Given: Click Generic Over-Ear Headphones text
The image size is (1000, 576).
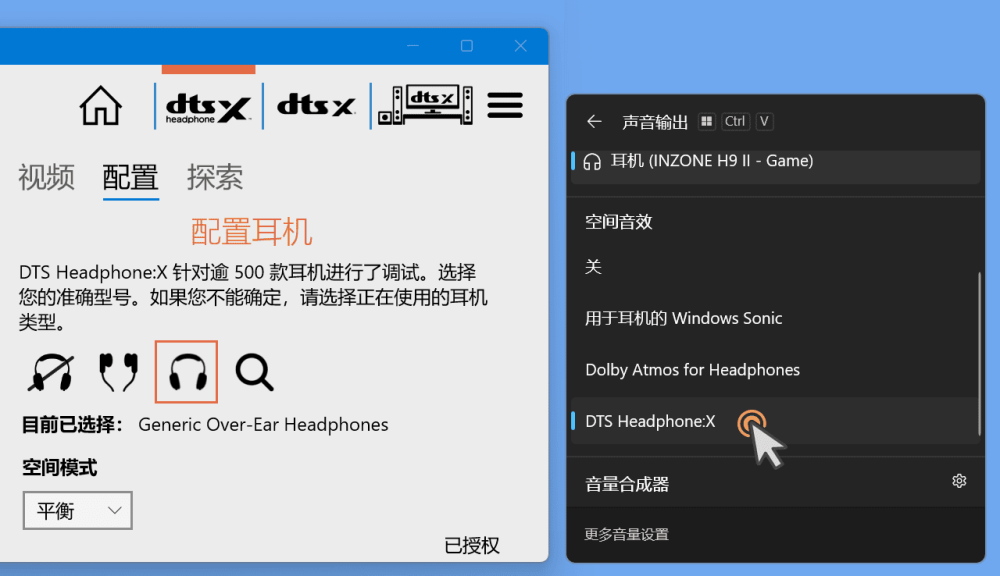Looking at the screenshot, I should [263, 425].
